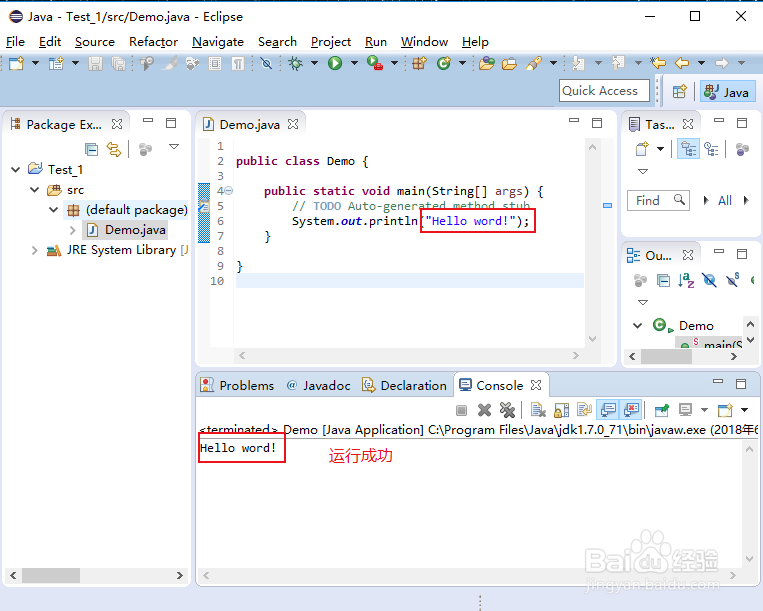Image resolution: width=763 pixels, height=611 pixels.
Task: Click the New file toolbar icon
Action: 16,63
